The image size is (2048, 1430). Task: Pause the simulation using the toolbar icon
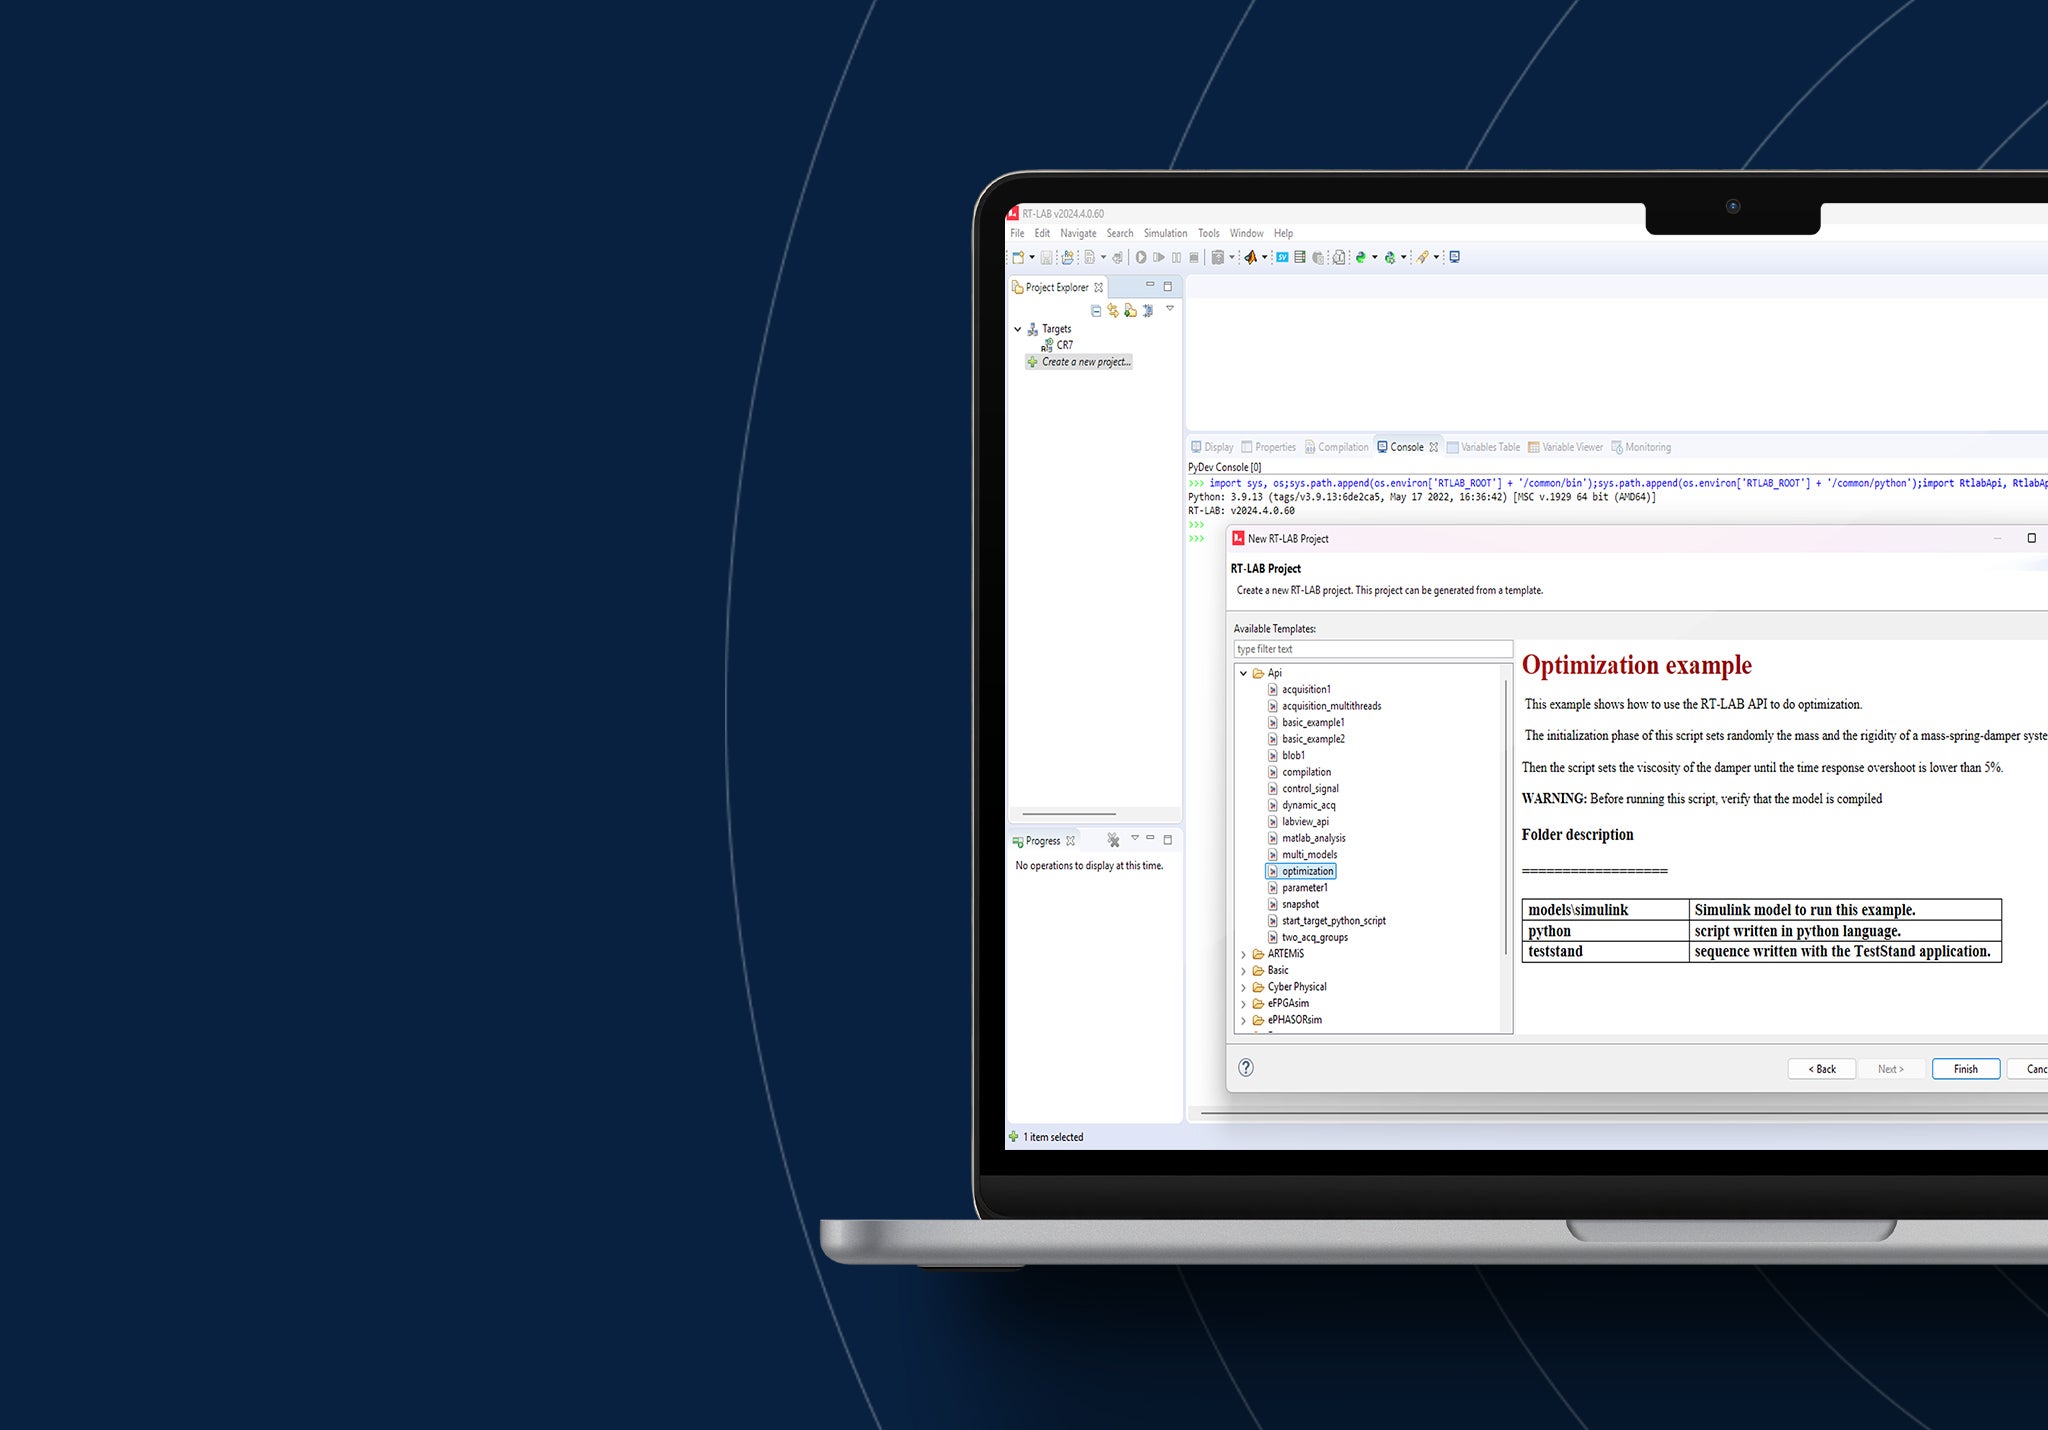pyautogui.click(x=1176, y=256)
